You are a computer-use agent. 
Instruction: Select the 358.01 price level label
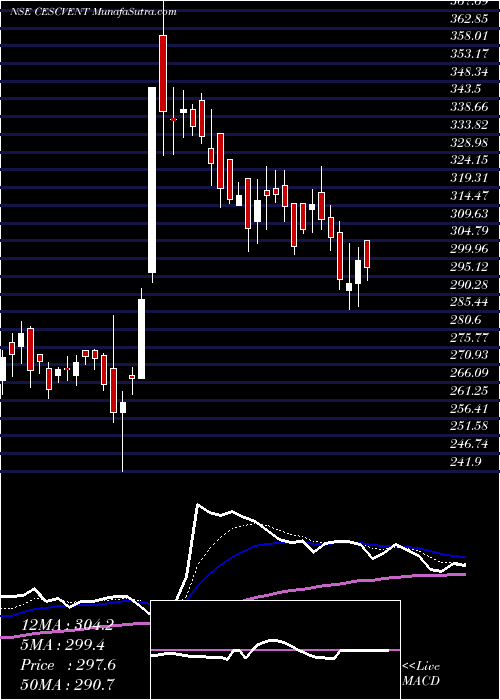[x=470, y=37]
